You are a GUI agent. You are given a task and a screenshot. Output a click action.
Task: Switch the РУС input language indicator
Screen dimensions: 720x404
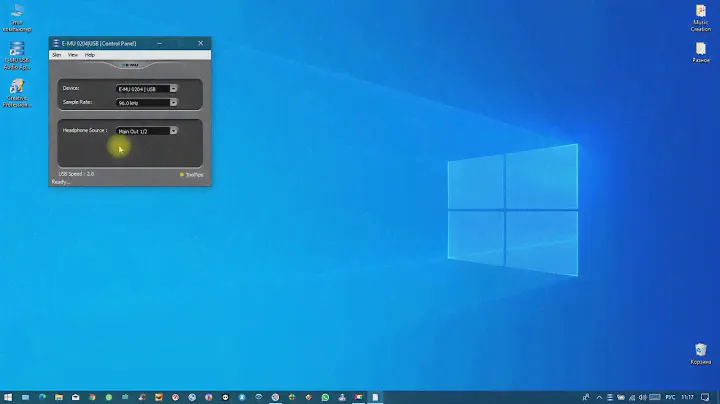pos(671,397)
